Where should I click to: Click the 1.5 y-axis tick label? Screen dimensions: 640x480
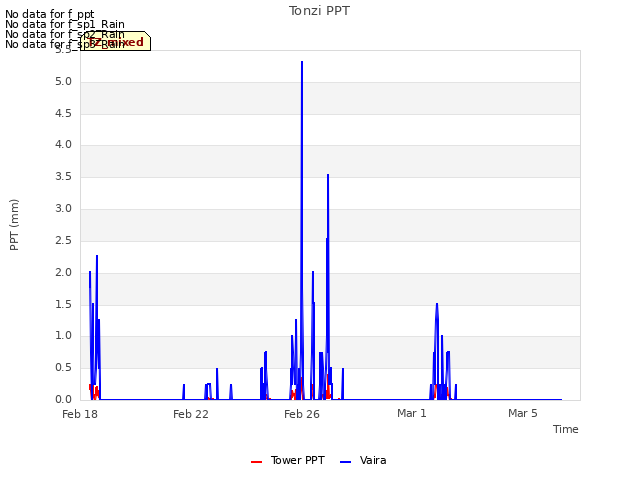coord(63,304)
